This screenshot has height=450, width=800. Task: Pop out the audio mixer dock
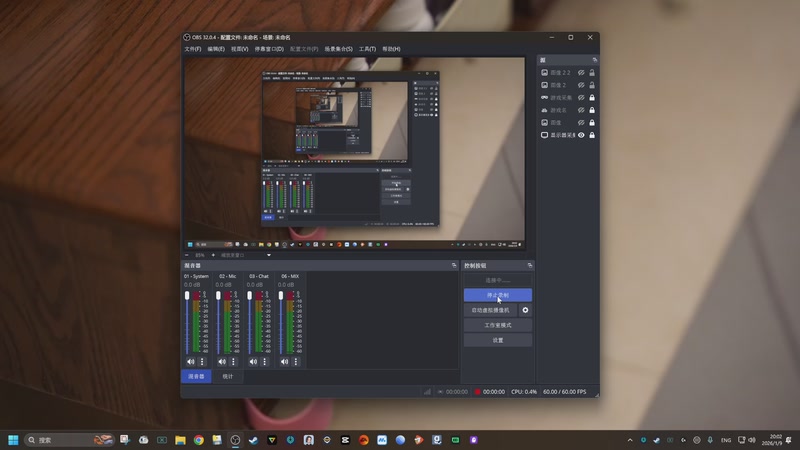tap(454, 265)
